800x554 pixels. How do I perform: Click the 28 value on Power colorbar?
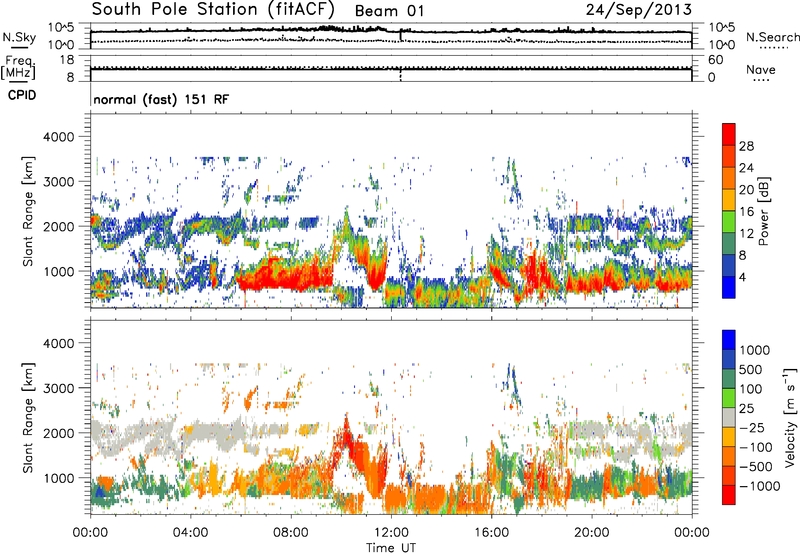pyautogui.click(x=746, y=146)
